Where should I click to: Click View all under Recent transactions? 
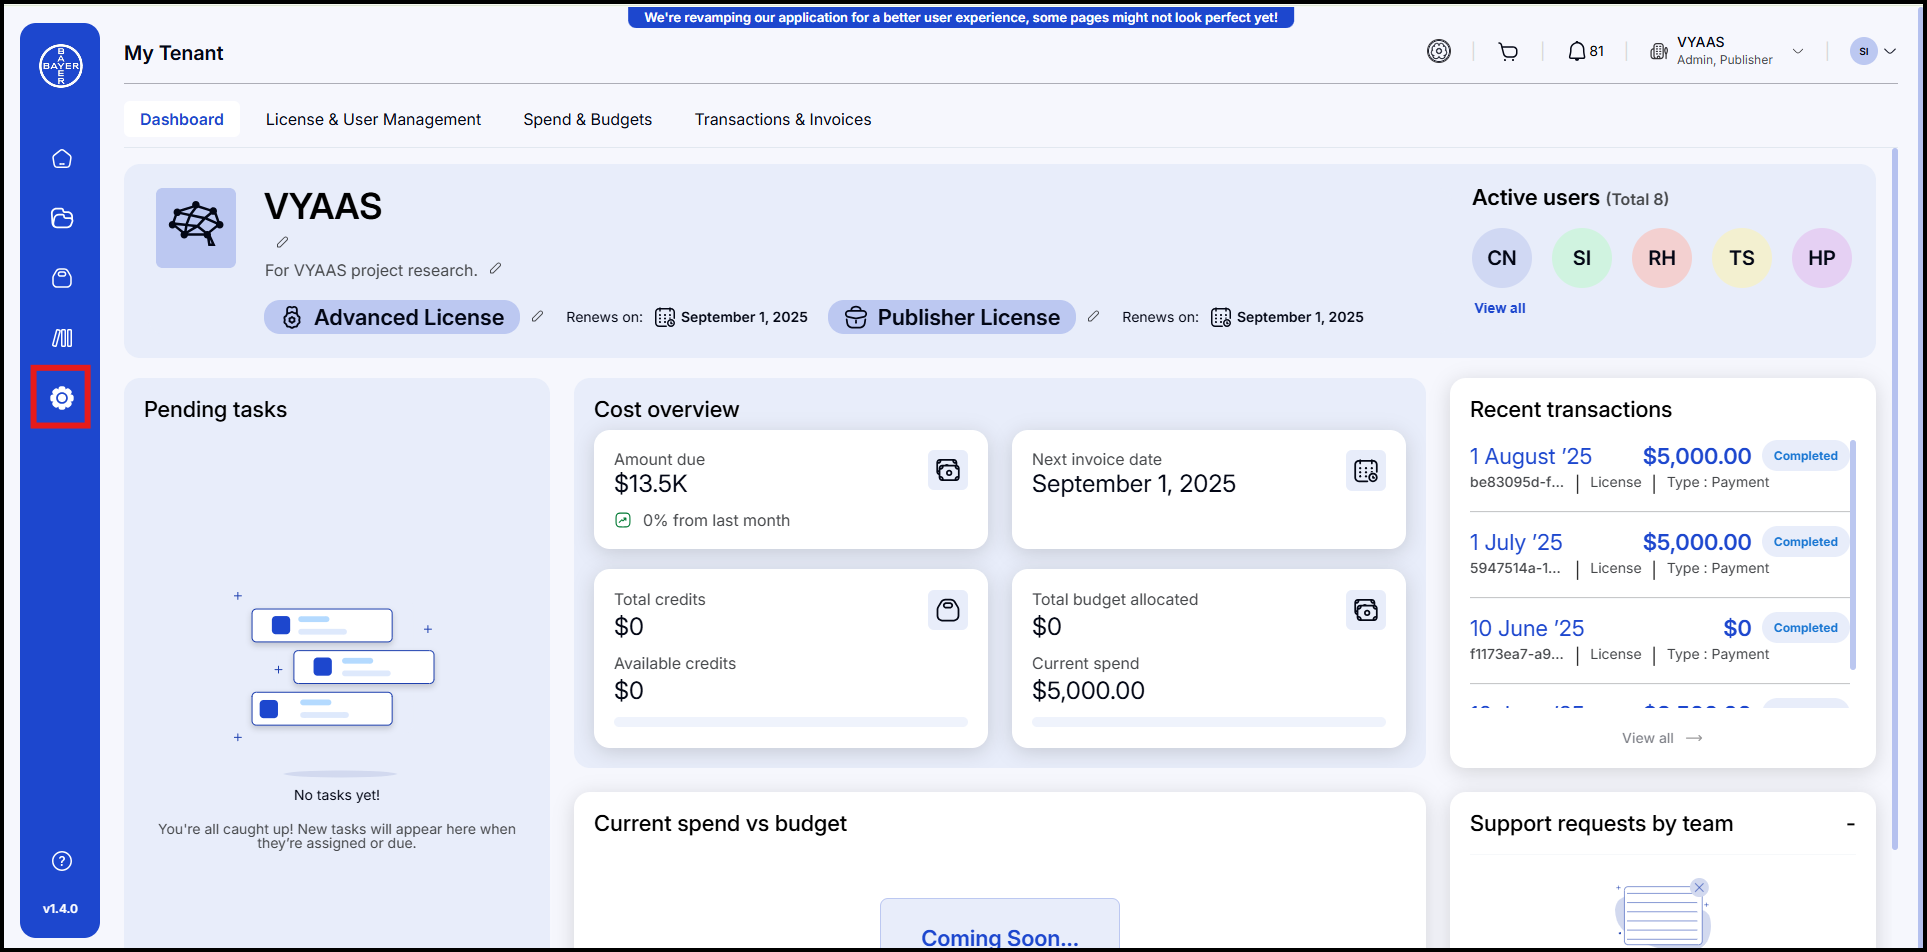tap(1662, 738)
